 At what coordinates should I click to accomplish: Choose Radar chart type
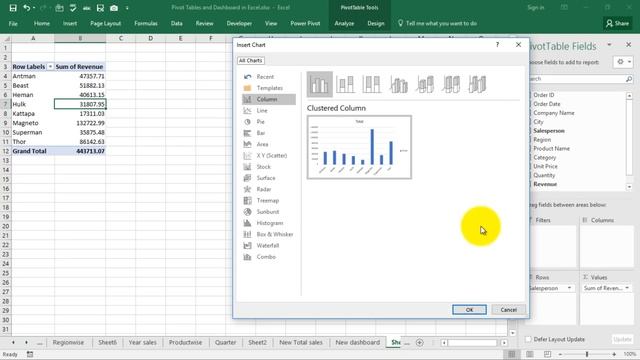tap(269, 189)
